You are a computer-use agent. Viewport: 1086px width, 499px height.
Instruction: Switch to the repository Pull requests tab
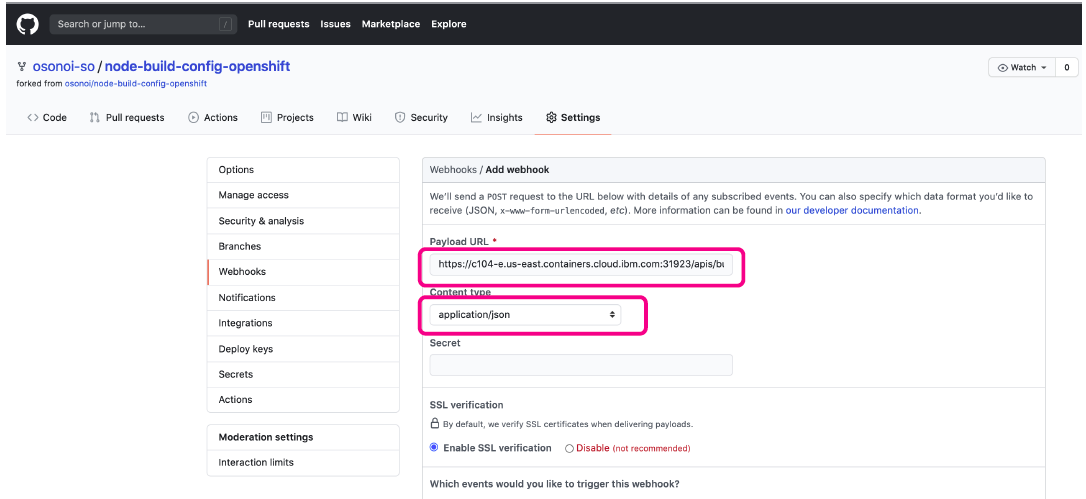pyautogui.click(x=127, y=118)
